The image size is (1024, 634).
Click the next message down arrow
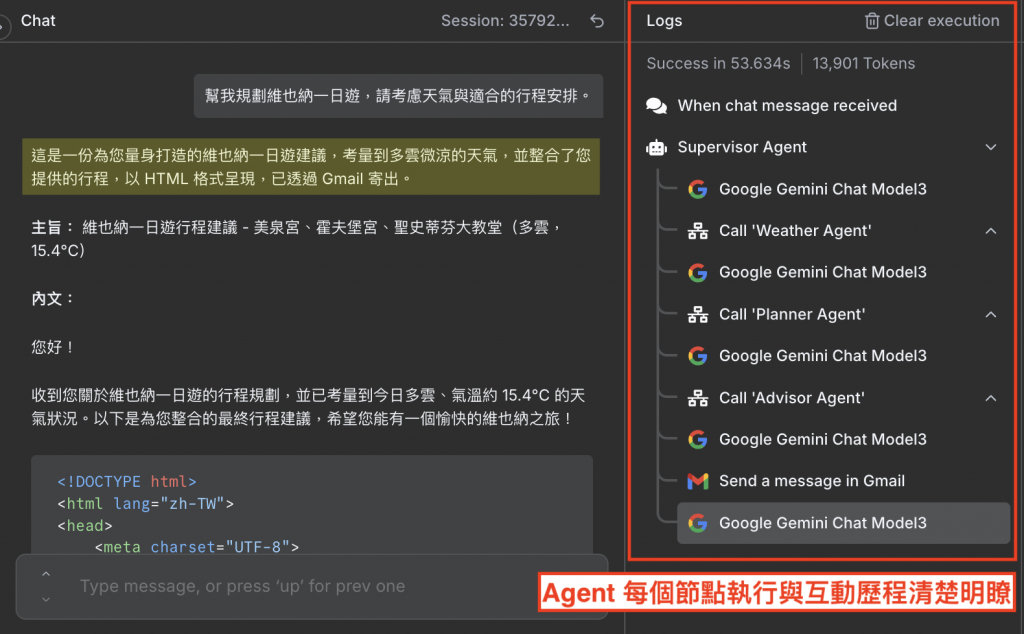(46, 599)
